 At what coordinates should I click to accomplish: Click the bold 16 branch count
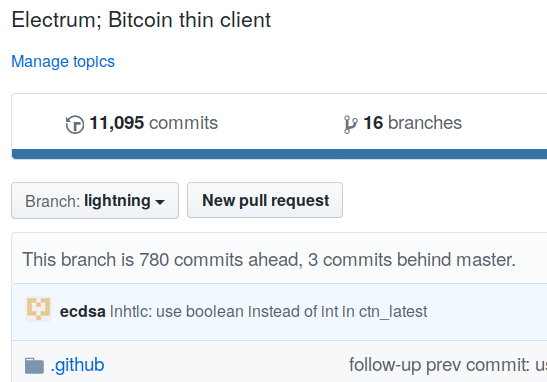click(x=373, y=123)
